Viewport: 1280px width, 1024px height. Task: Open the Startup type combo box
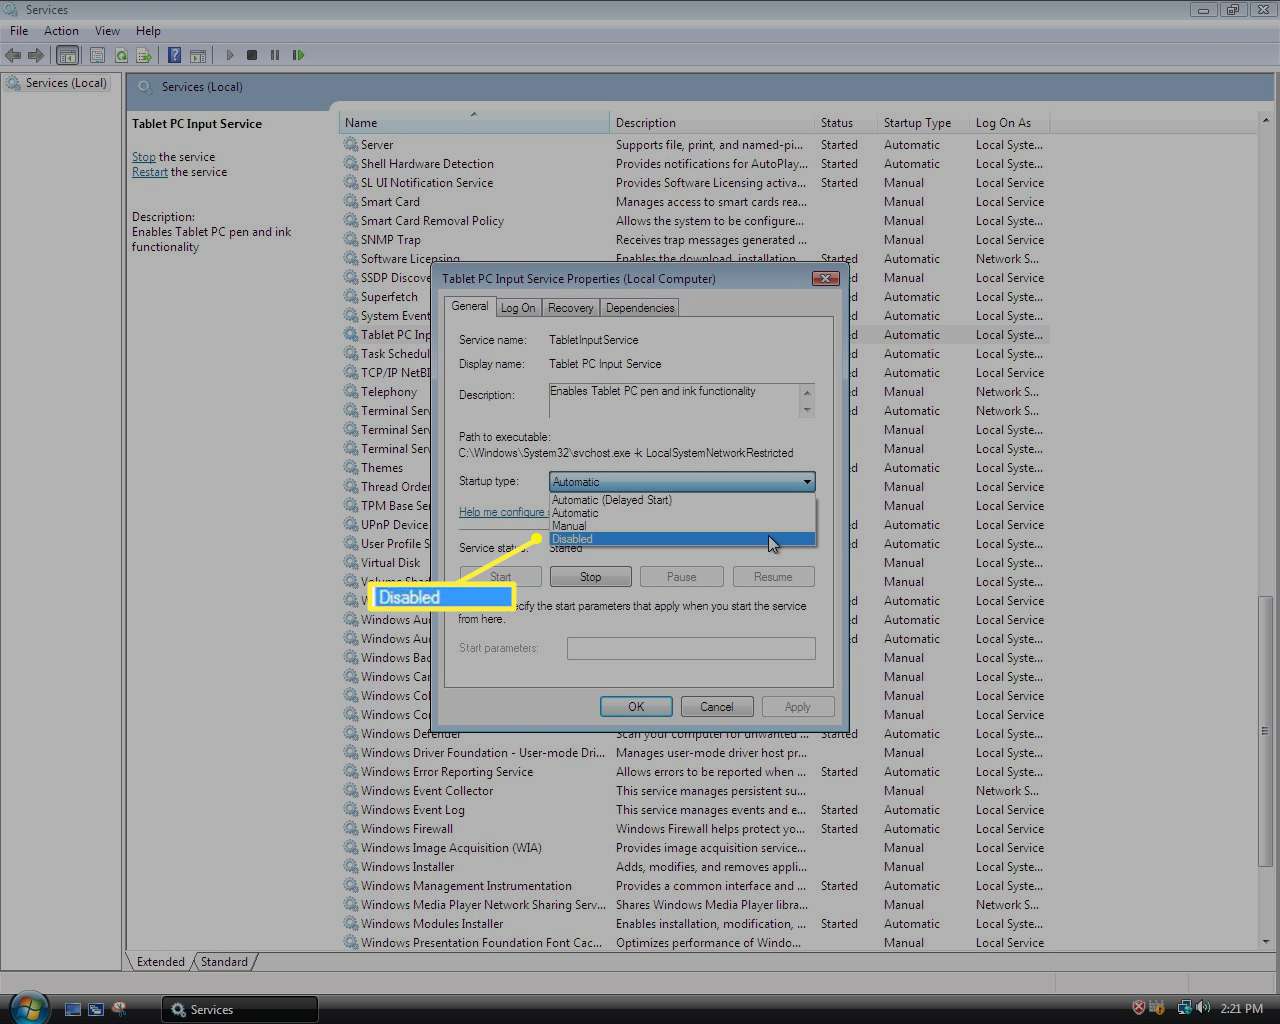[682, 482]
